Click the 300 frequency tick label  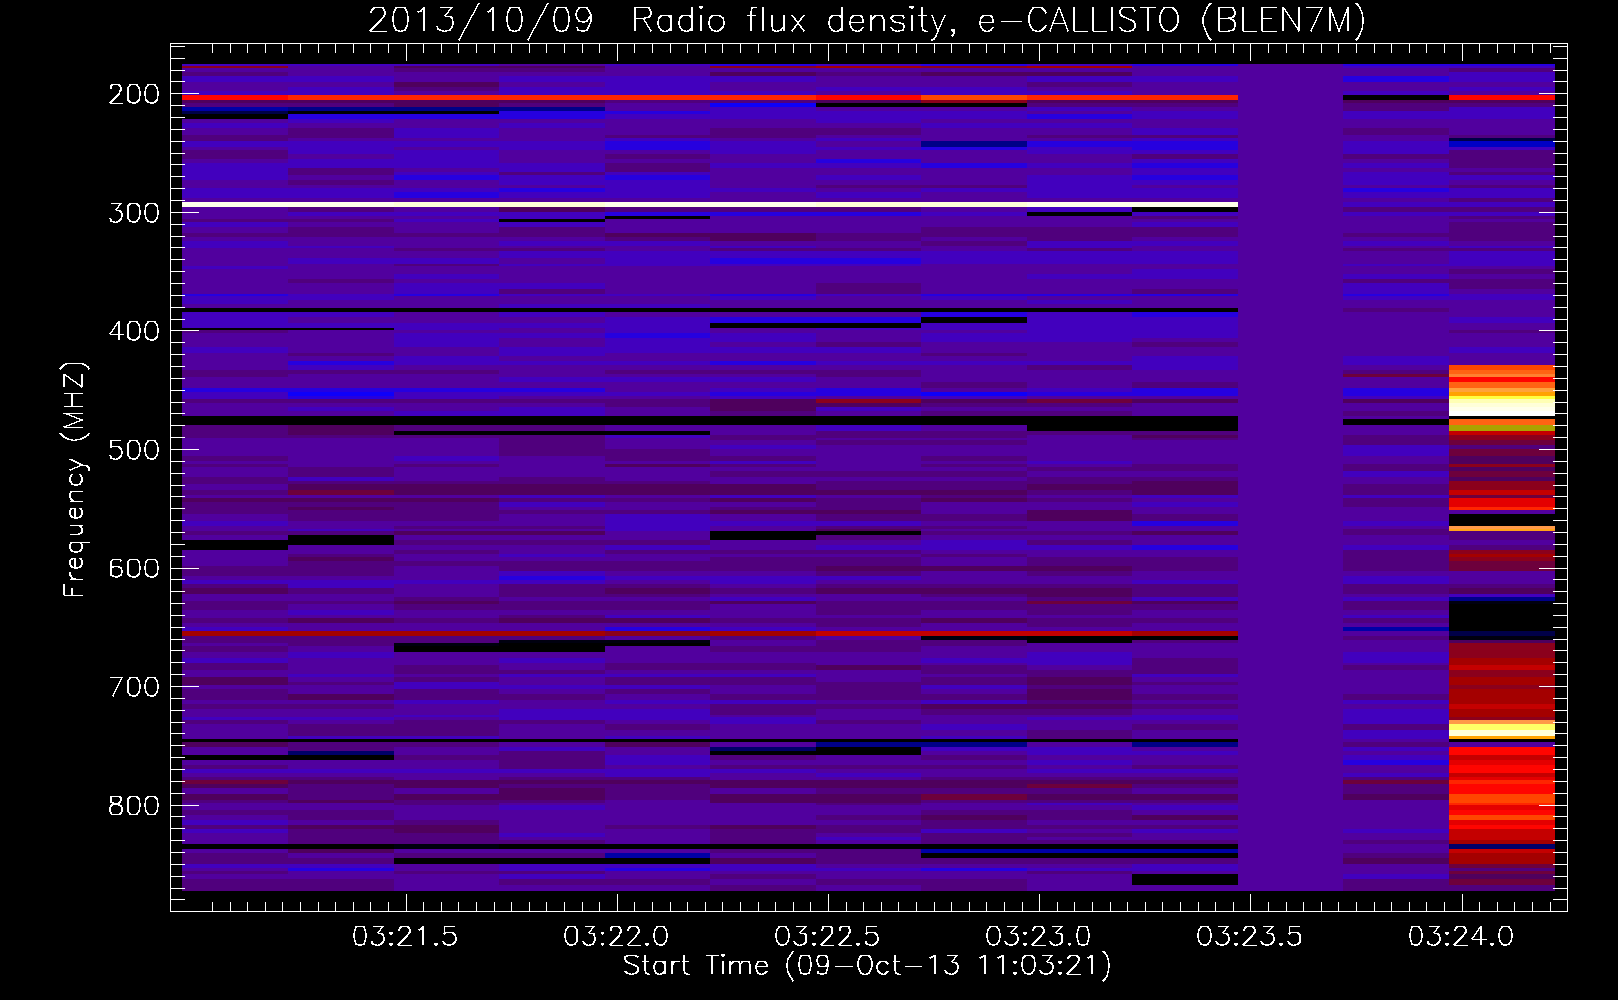133,213
